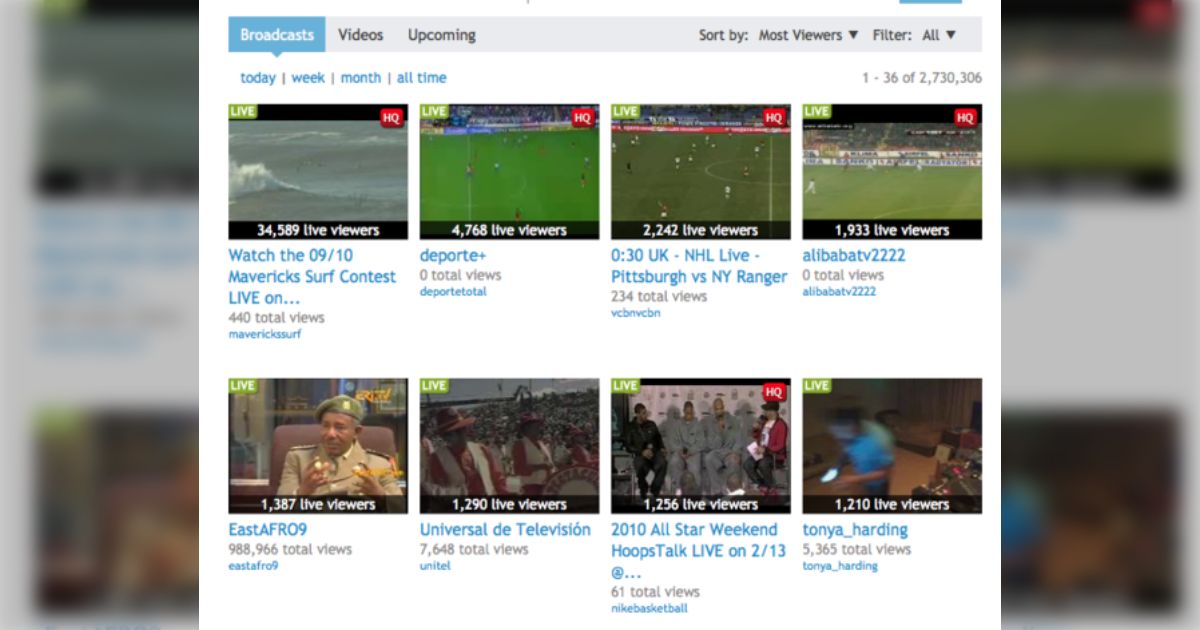Click the HQ badge on Mavericks surf thumbnail
Viewport: 1200px width, 630px height.
(391, 118)
